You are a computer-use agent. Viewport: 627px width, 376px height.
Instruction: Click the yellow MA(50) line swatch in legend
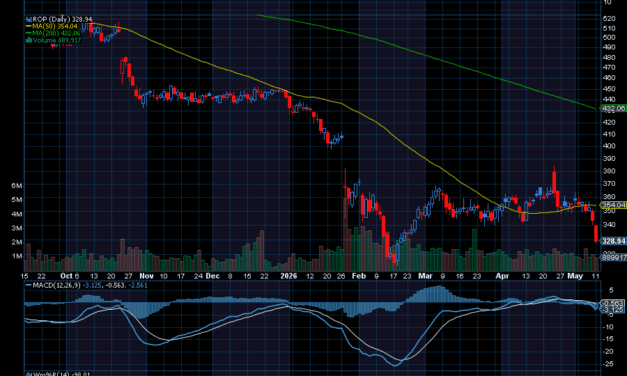[x=28, y=26]
